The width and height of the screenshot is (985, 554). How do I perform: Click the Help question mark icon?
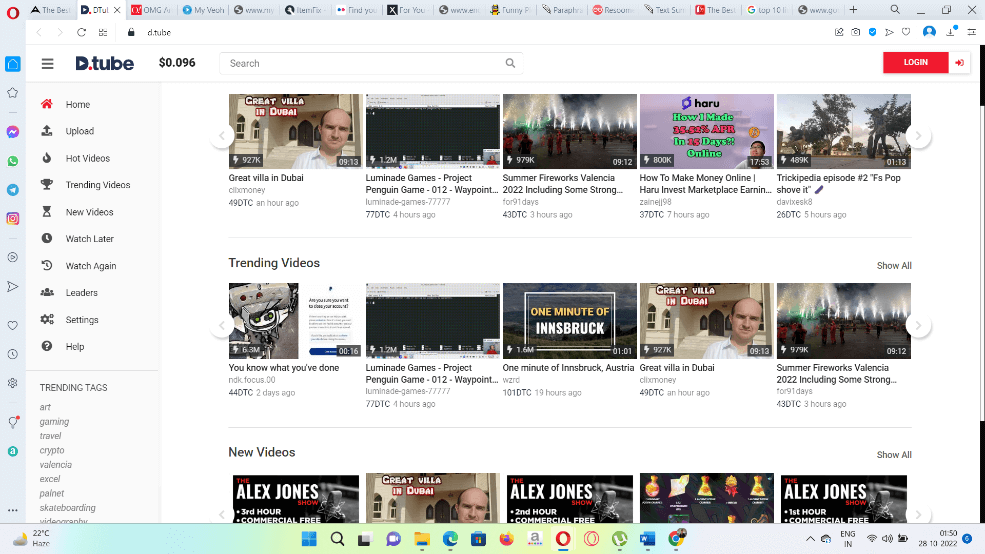click(46, 346)
